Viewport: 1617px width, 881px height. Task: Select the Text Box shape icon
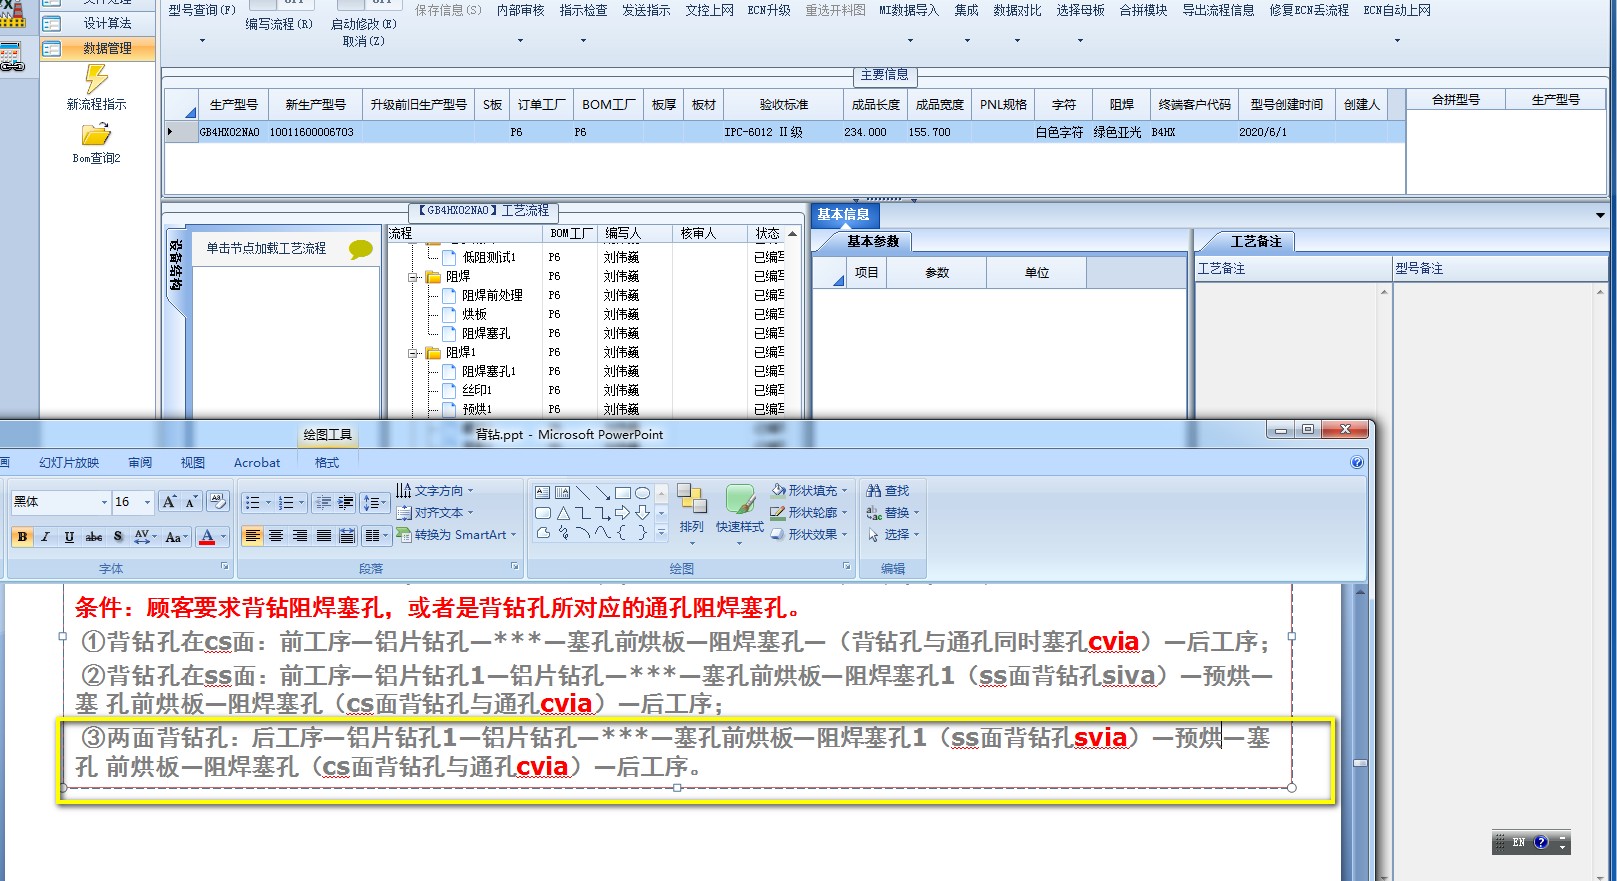click(542, 492)
